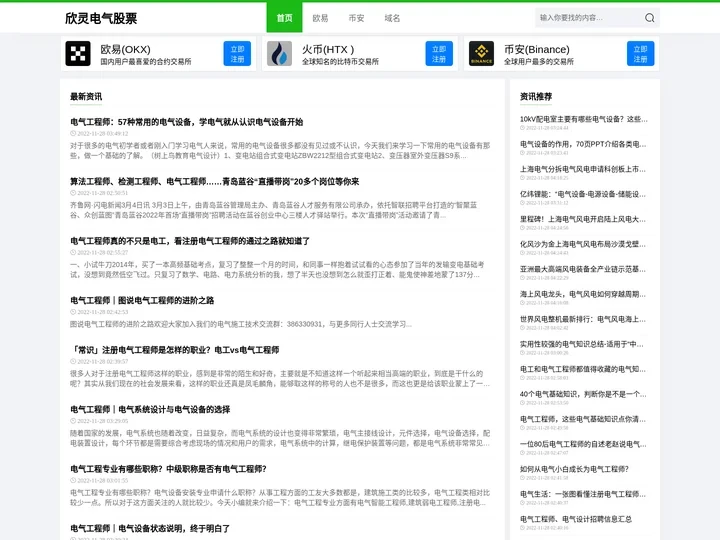
Task: Click the 欣灵电气股票 site title
Action: click(x=101, y=18)
